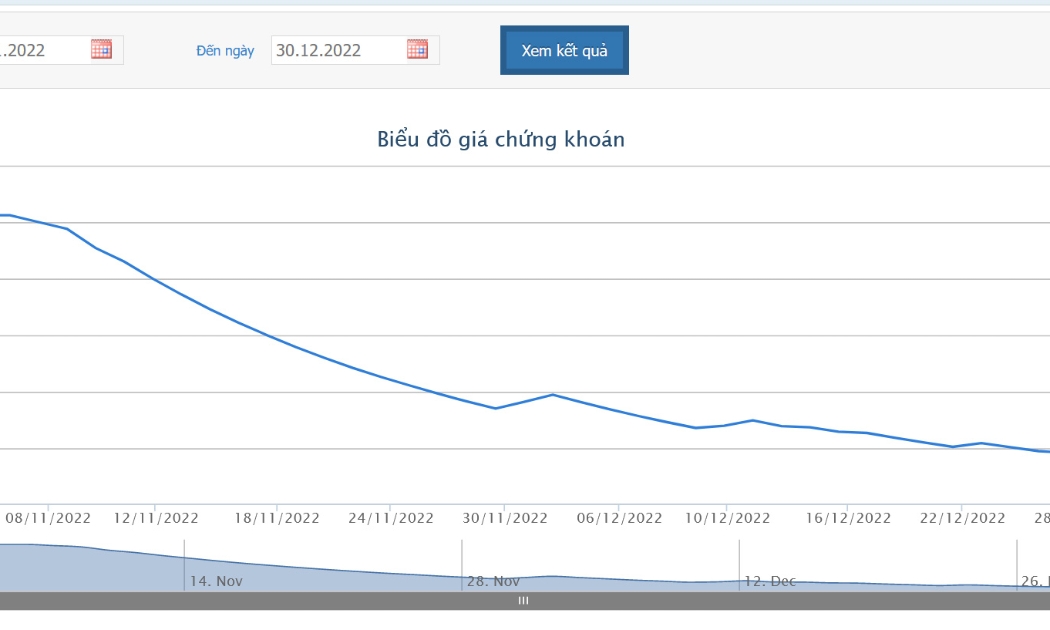Select the 10/12/2022 axis label
The height and width of the screenshot is (630, 1050).
point(727,518)
